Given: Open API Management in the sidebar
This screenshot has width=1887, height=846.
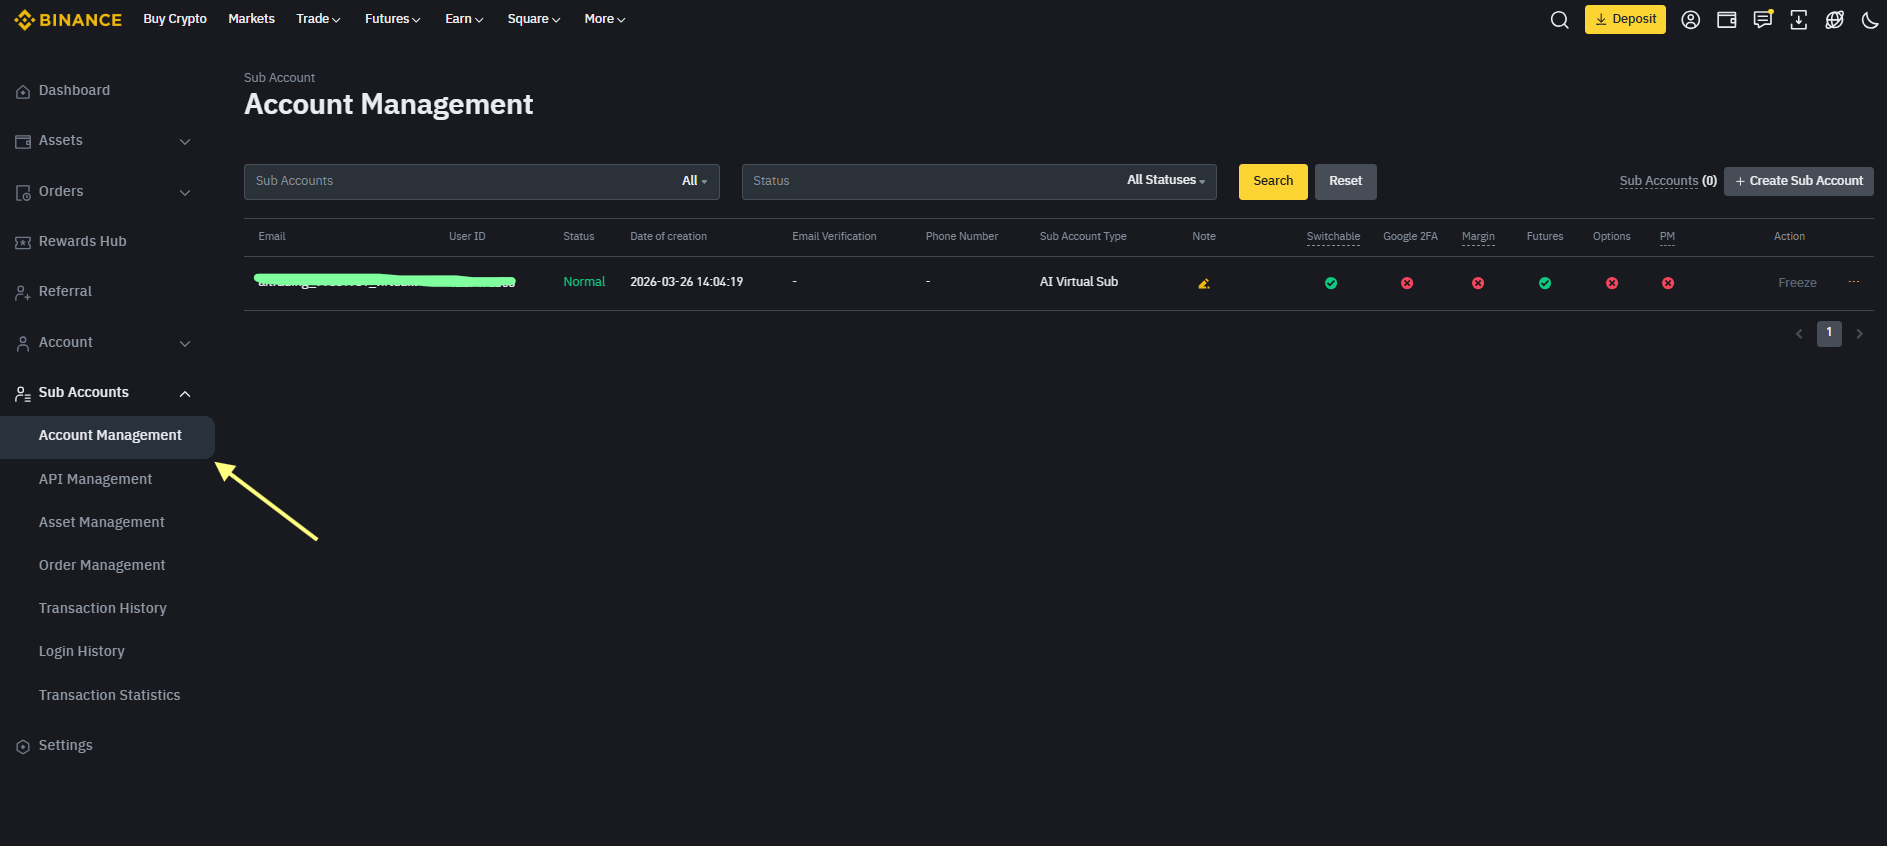Looking at the screenshot, I should pos(95,479).
